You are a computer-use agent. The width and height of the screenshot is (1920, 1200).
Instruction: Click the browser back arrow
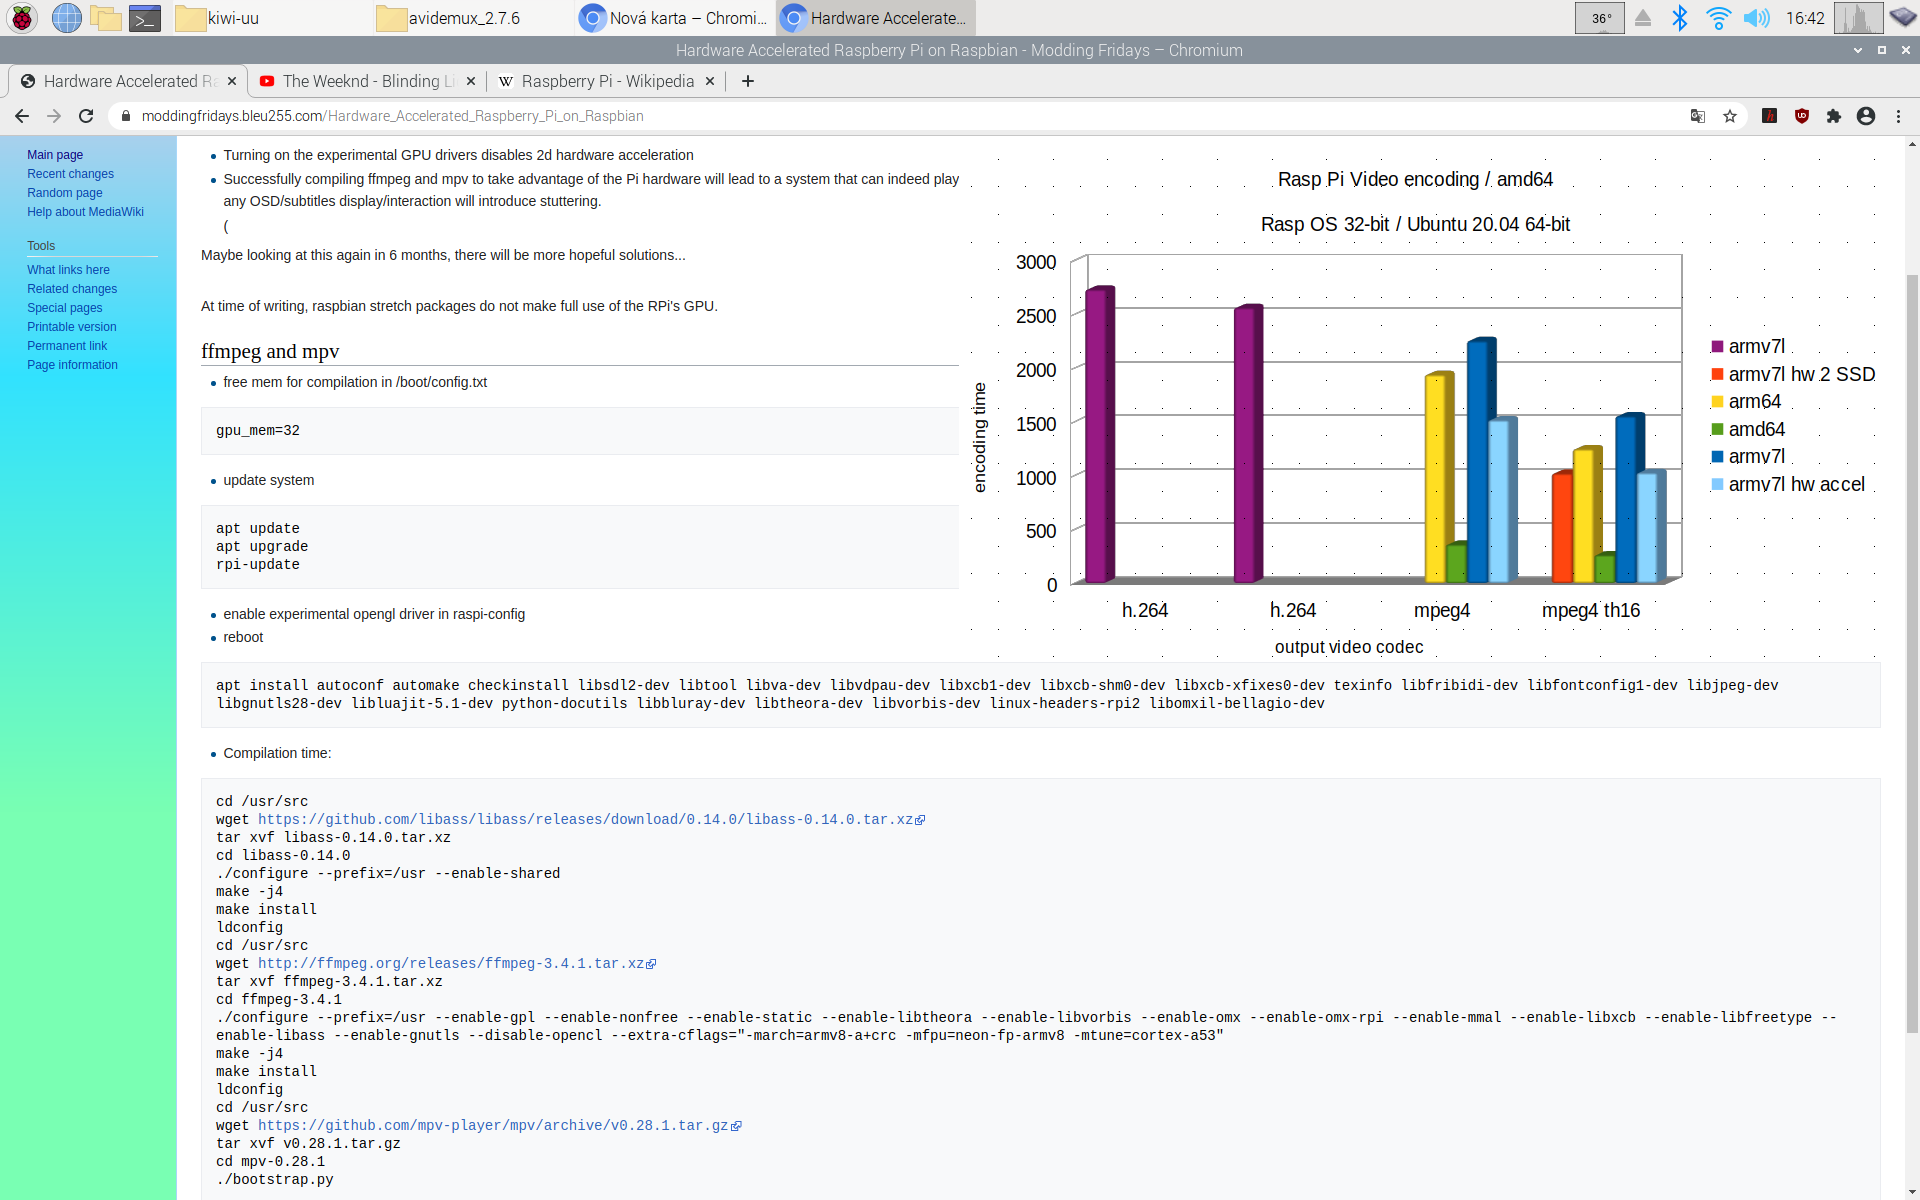(22, 116)
